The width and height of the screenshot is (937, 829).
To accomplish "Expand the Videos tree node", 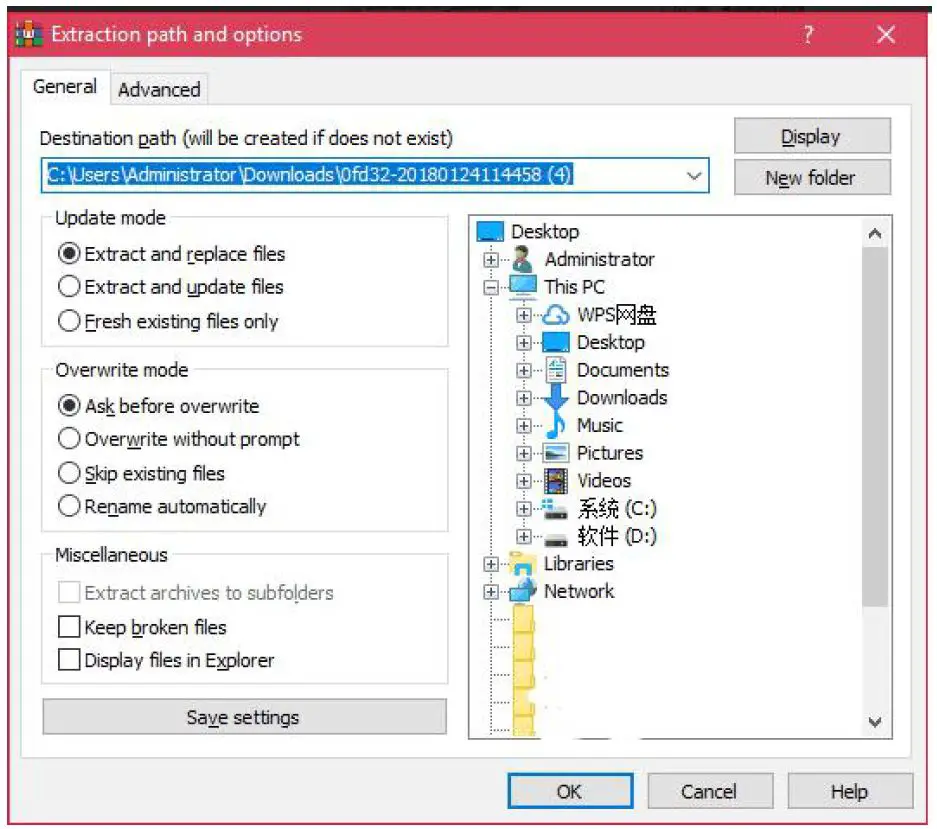I will (x=523, y=481).
